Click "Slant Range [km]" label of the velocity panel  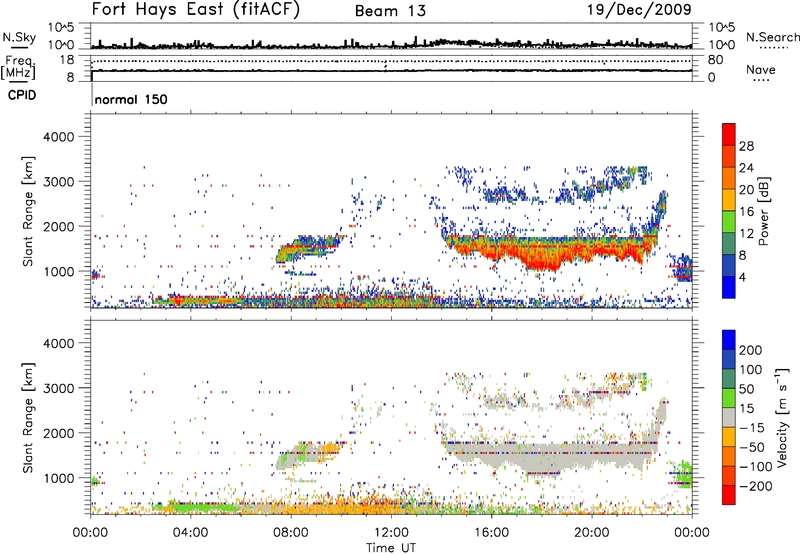coord(28,418)
